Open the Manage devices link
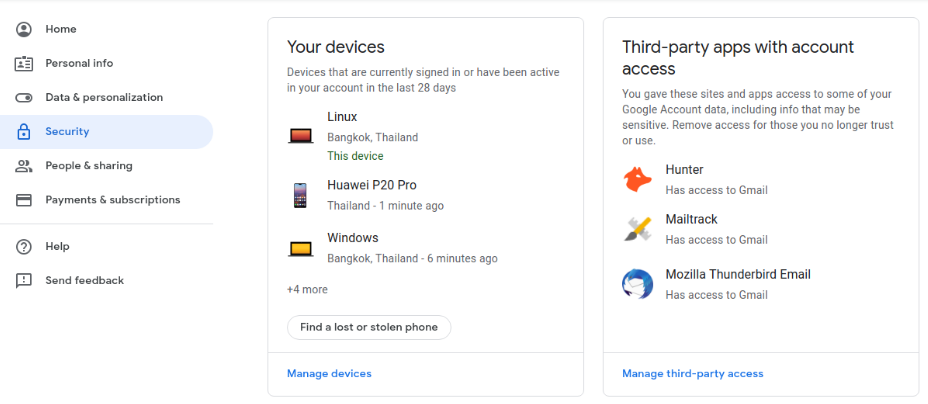 click(329, 374)
